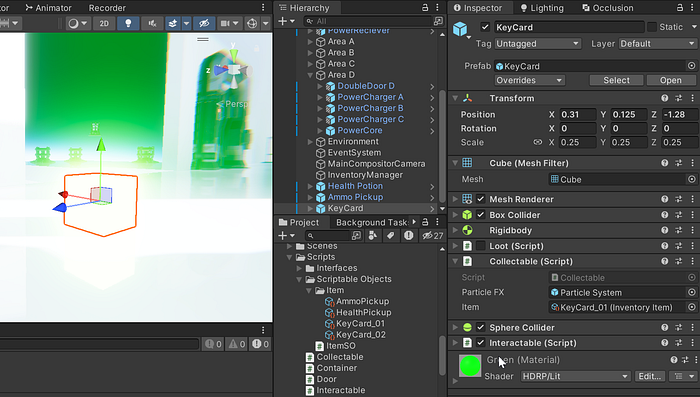
Task: Toggle hidden packages count 27 icon
Action: [433, 235]
